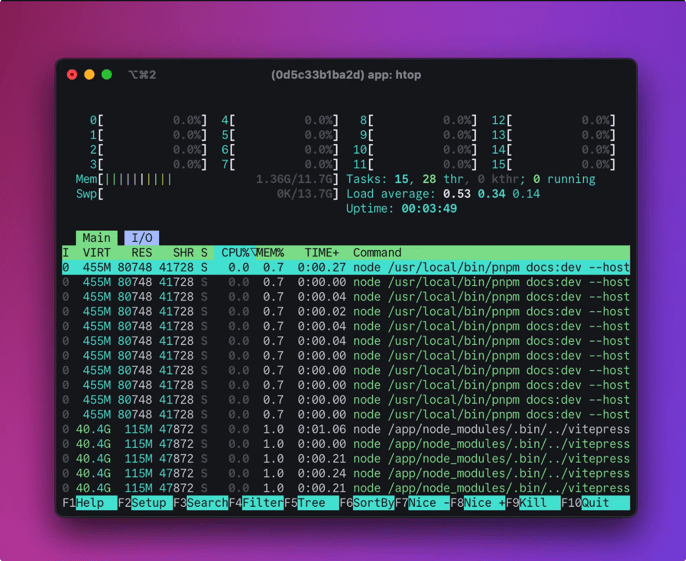
Task: Click CPU 4 usage meter
Action: 280,120
